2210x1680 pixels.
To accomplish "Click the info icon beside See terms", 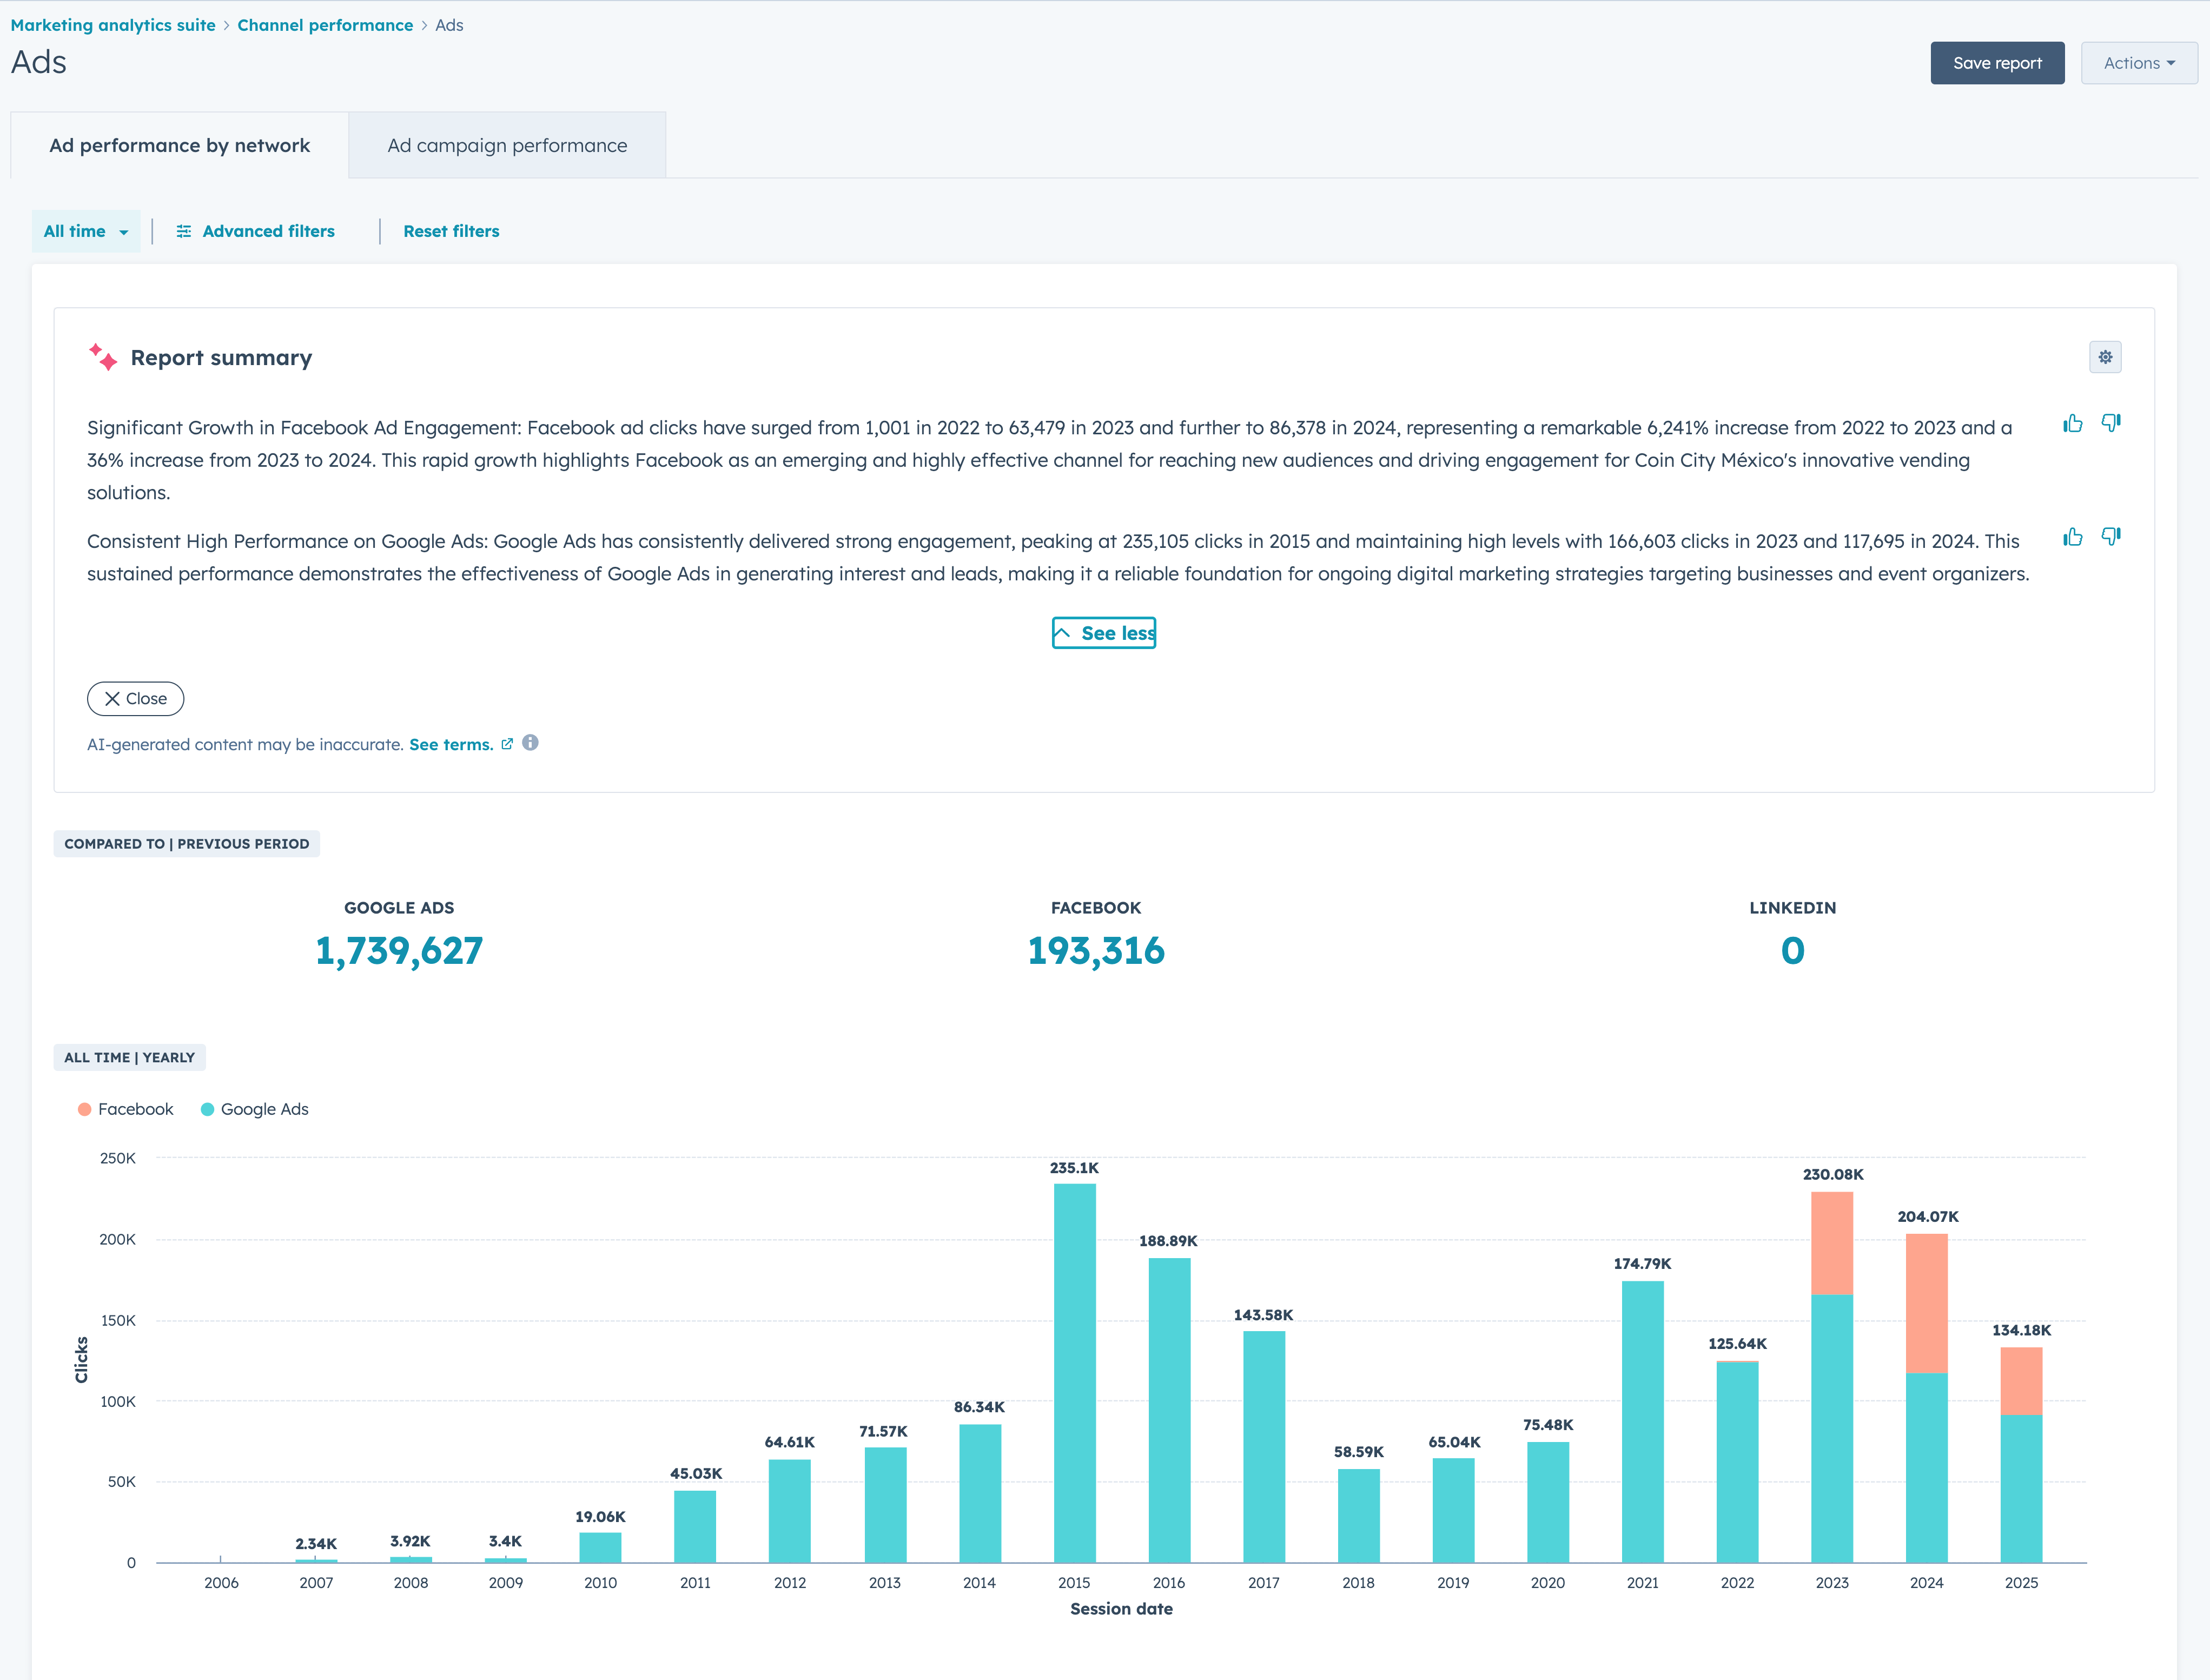I will [530, 743].
